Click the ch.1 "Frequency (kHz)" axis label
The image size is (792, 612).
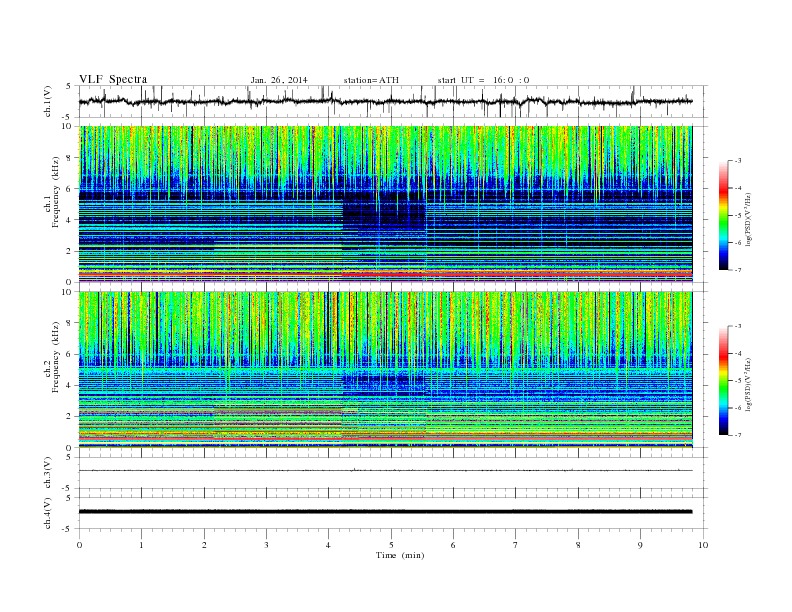click(56, 192)
